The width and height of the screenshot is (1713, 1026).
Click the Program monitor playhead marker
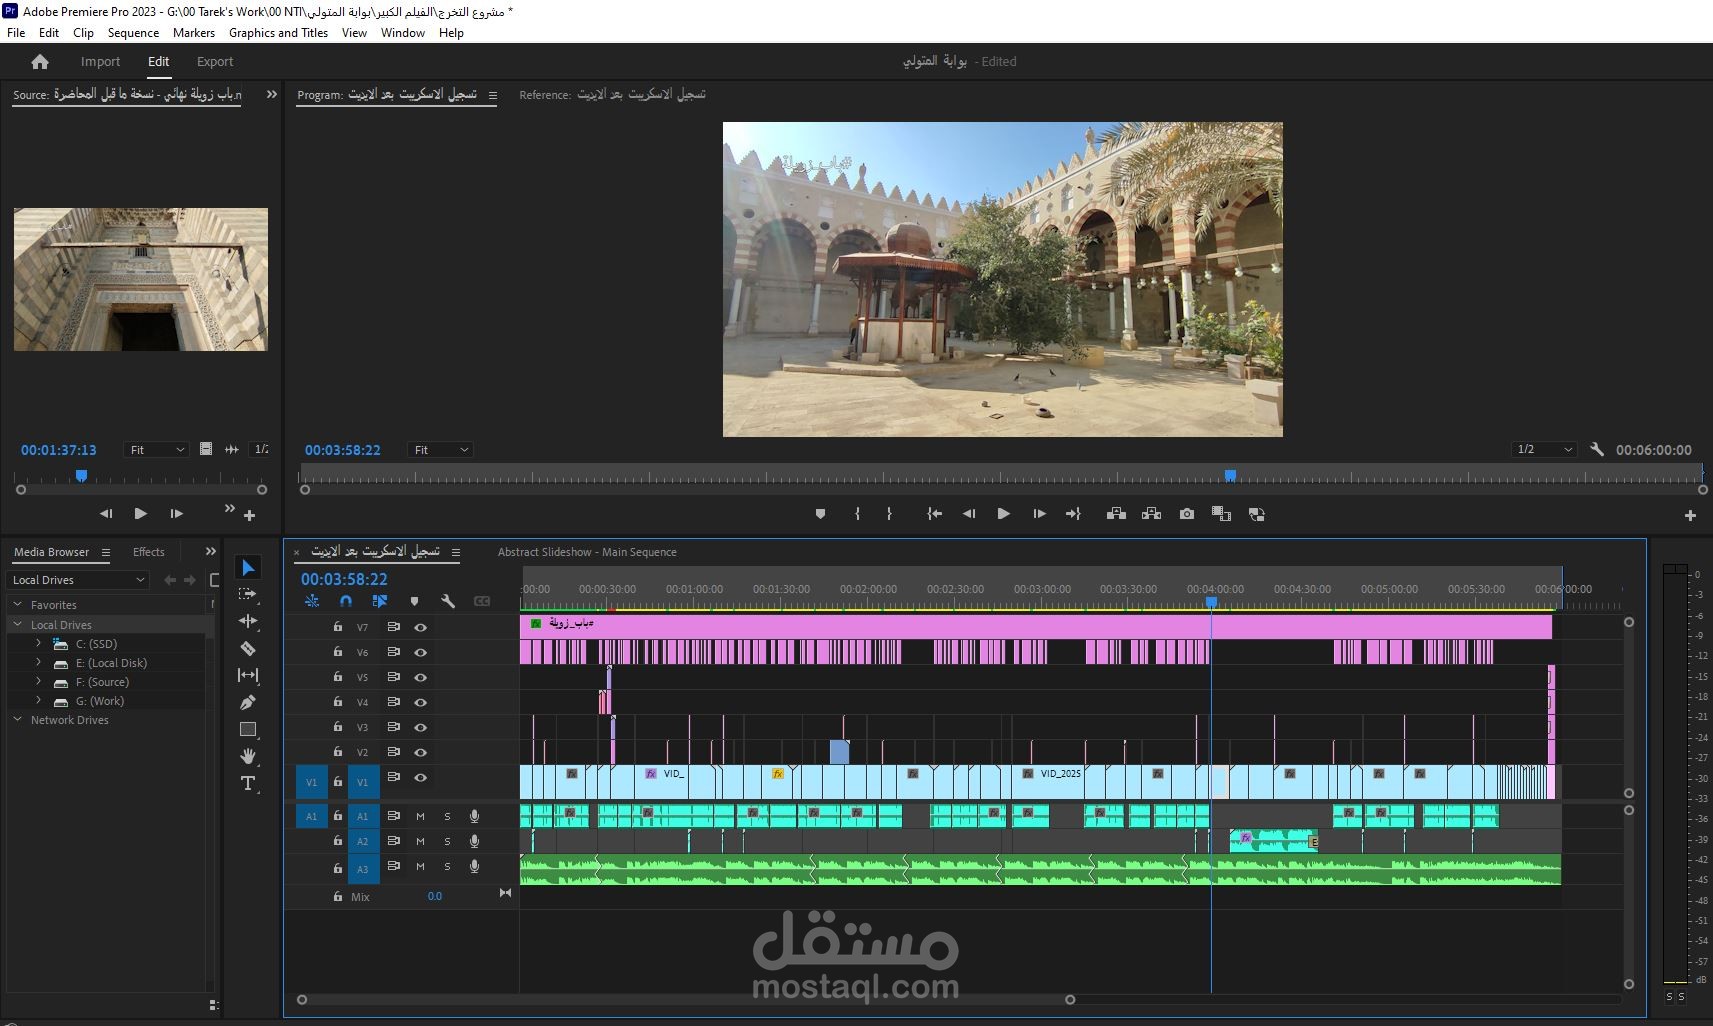pos(1230,476)
